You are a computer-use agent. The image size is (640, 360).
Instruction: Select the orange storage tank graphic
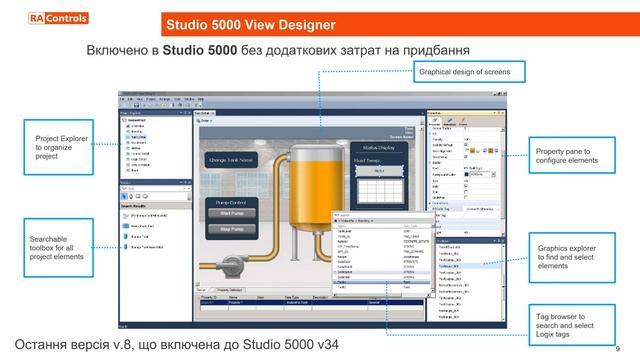pos(317,188)
